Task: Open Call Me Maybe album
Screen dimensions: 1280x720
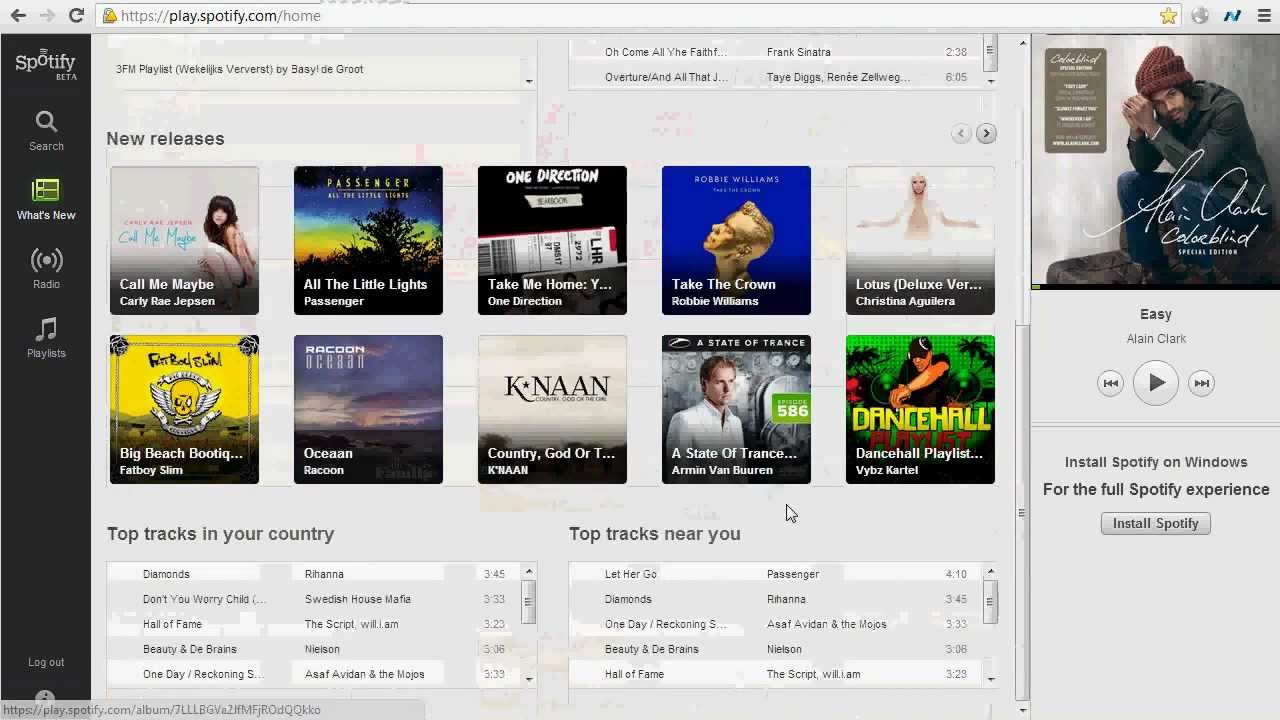Action: tap(184, 240)
